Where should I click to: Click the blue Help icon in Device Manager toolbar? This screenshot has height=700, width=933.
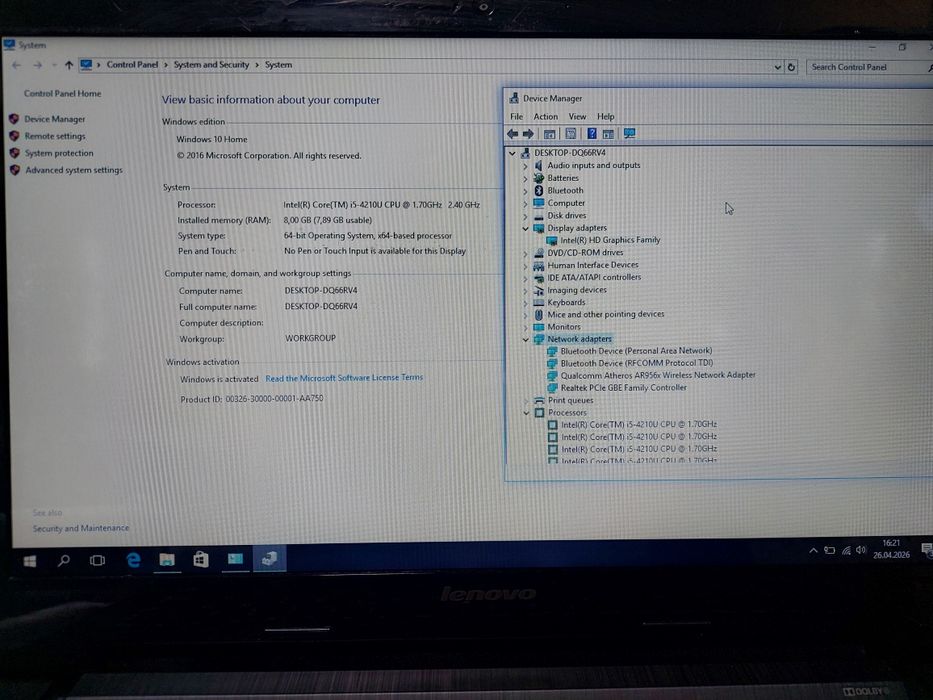(591, 133)
